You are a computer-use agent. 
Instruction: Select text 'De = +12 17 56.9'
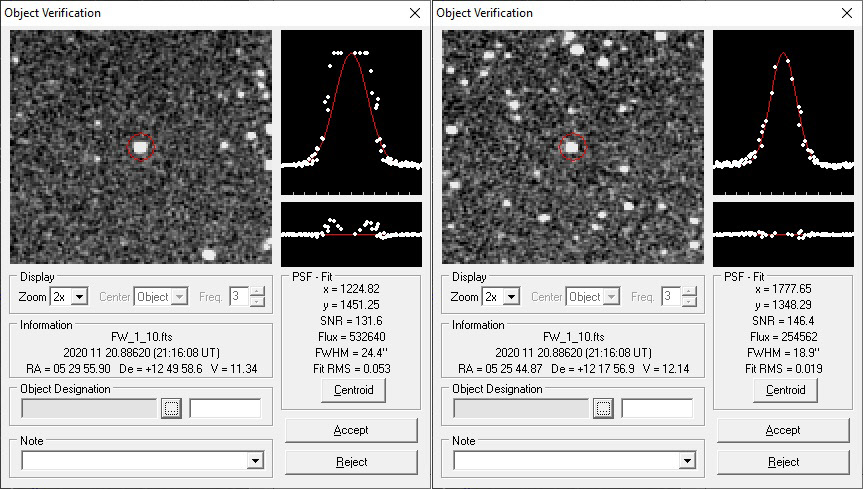[x=593, y=369]
